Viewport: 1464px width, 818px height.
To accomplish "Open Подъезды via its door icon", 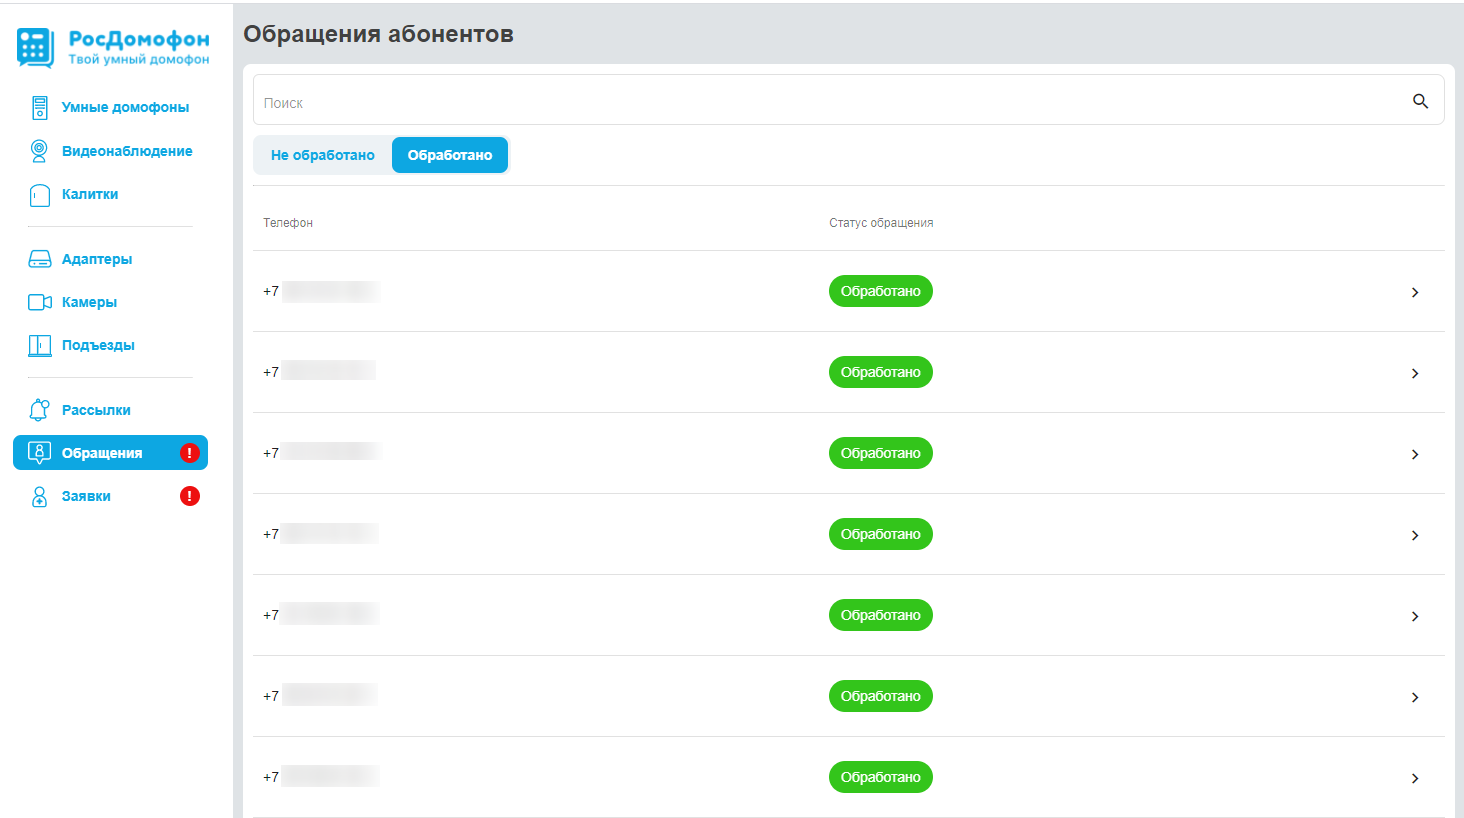I will pos(39,345).
